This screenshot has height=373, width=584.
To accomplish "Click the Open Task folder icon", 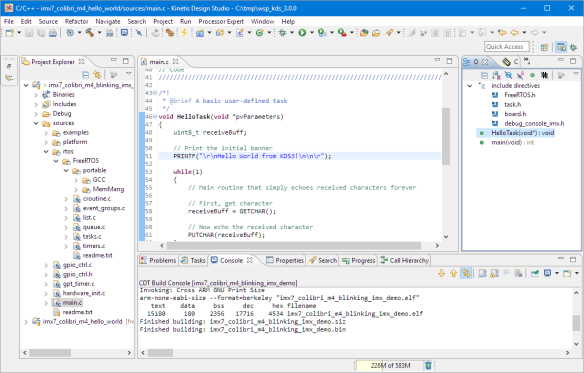I will [376, 33].
